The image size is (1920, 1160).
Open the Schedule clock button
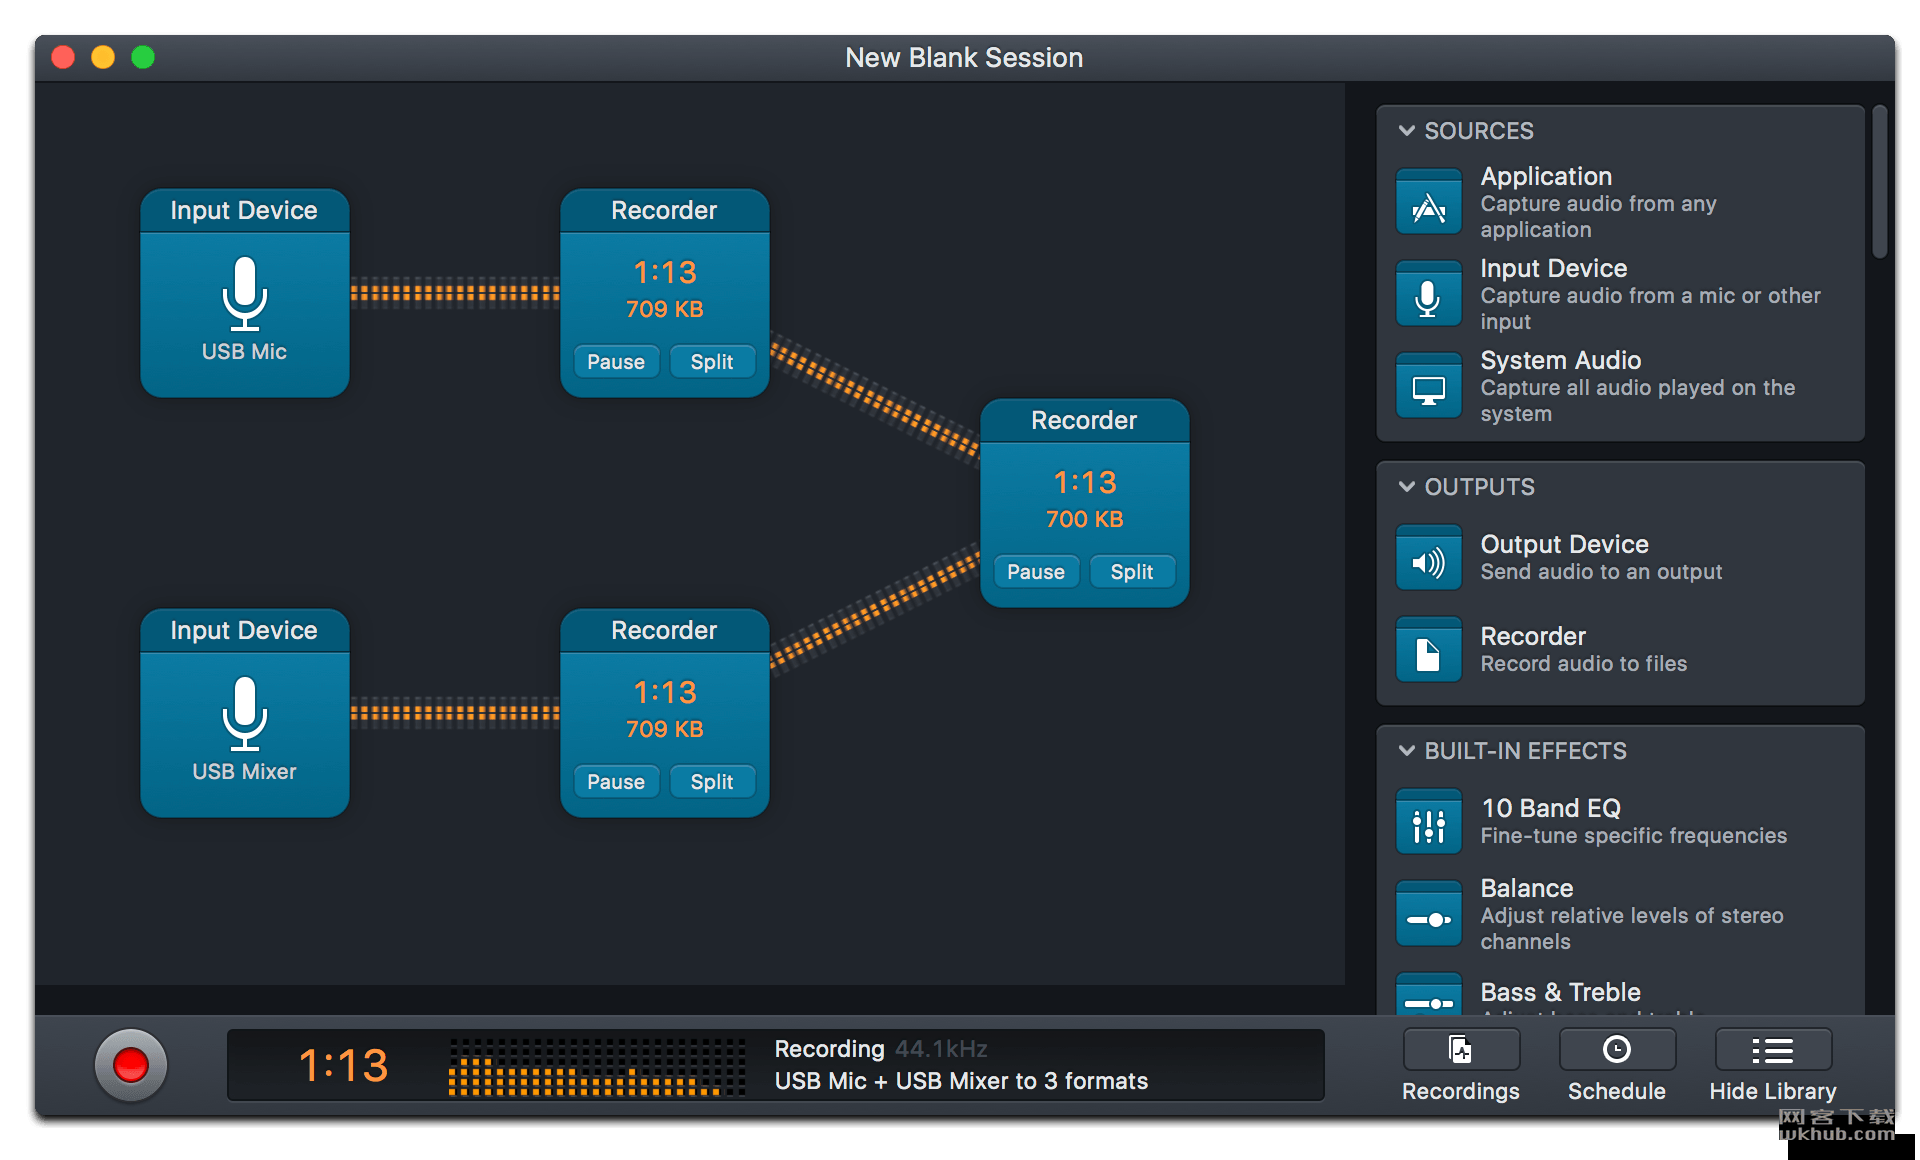pos(1617,1050)
